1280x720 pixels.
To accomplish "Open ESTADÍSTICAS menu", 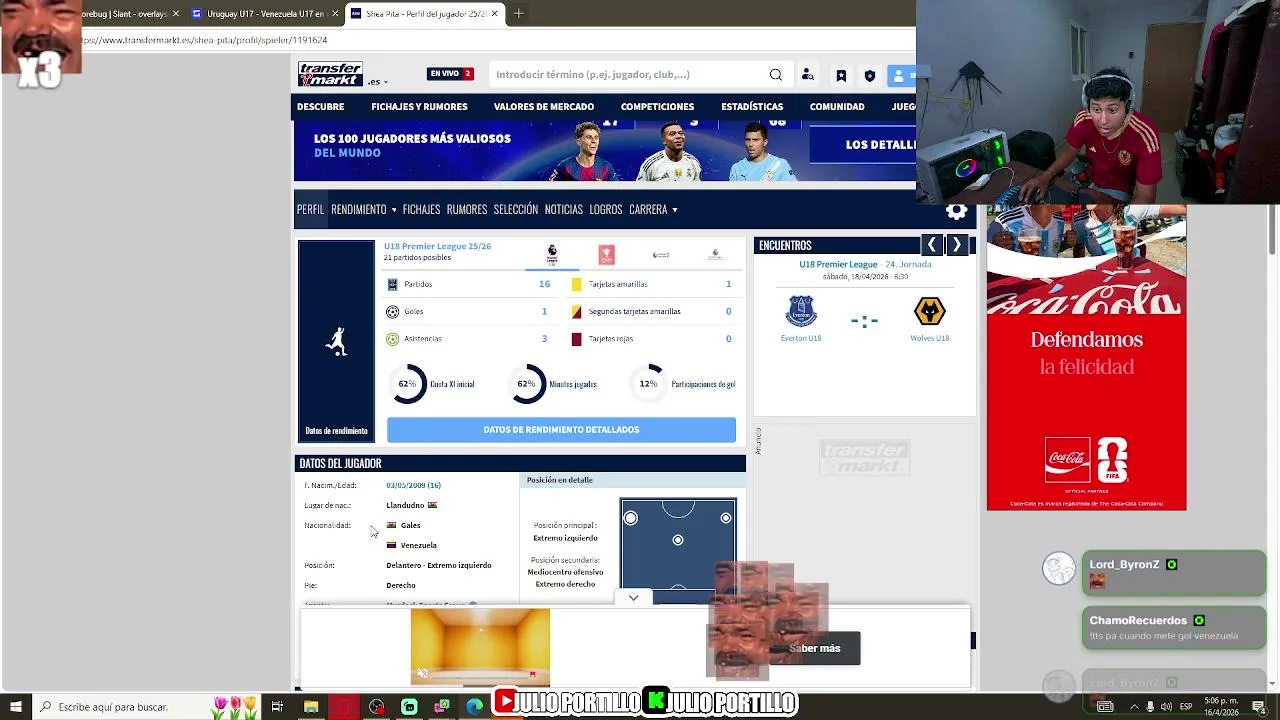I will point(752,106).
